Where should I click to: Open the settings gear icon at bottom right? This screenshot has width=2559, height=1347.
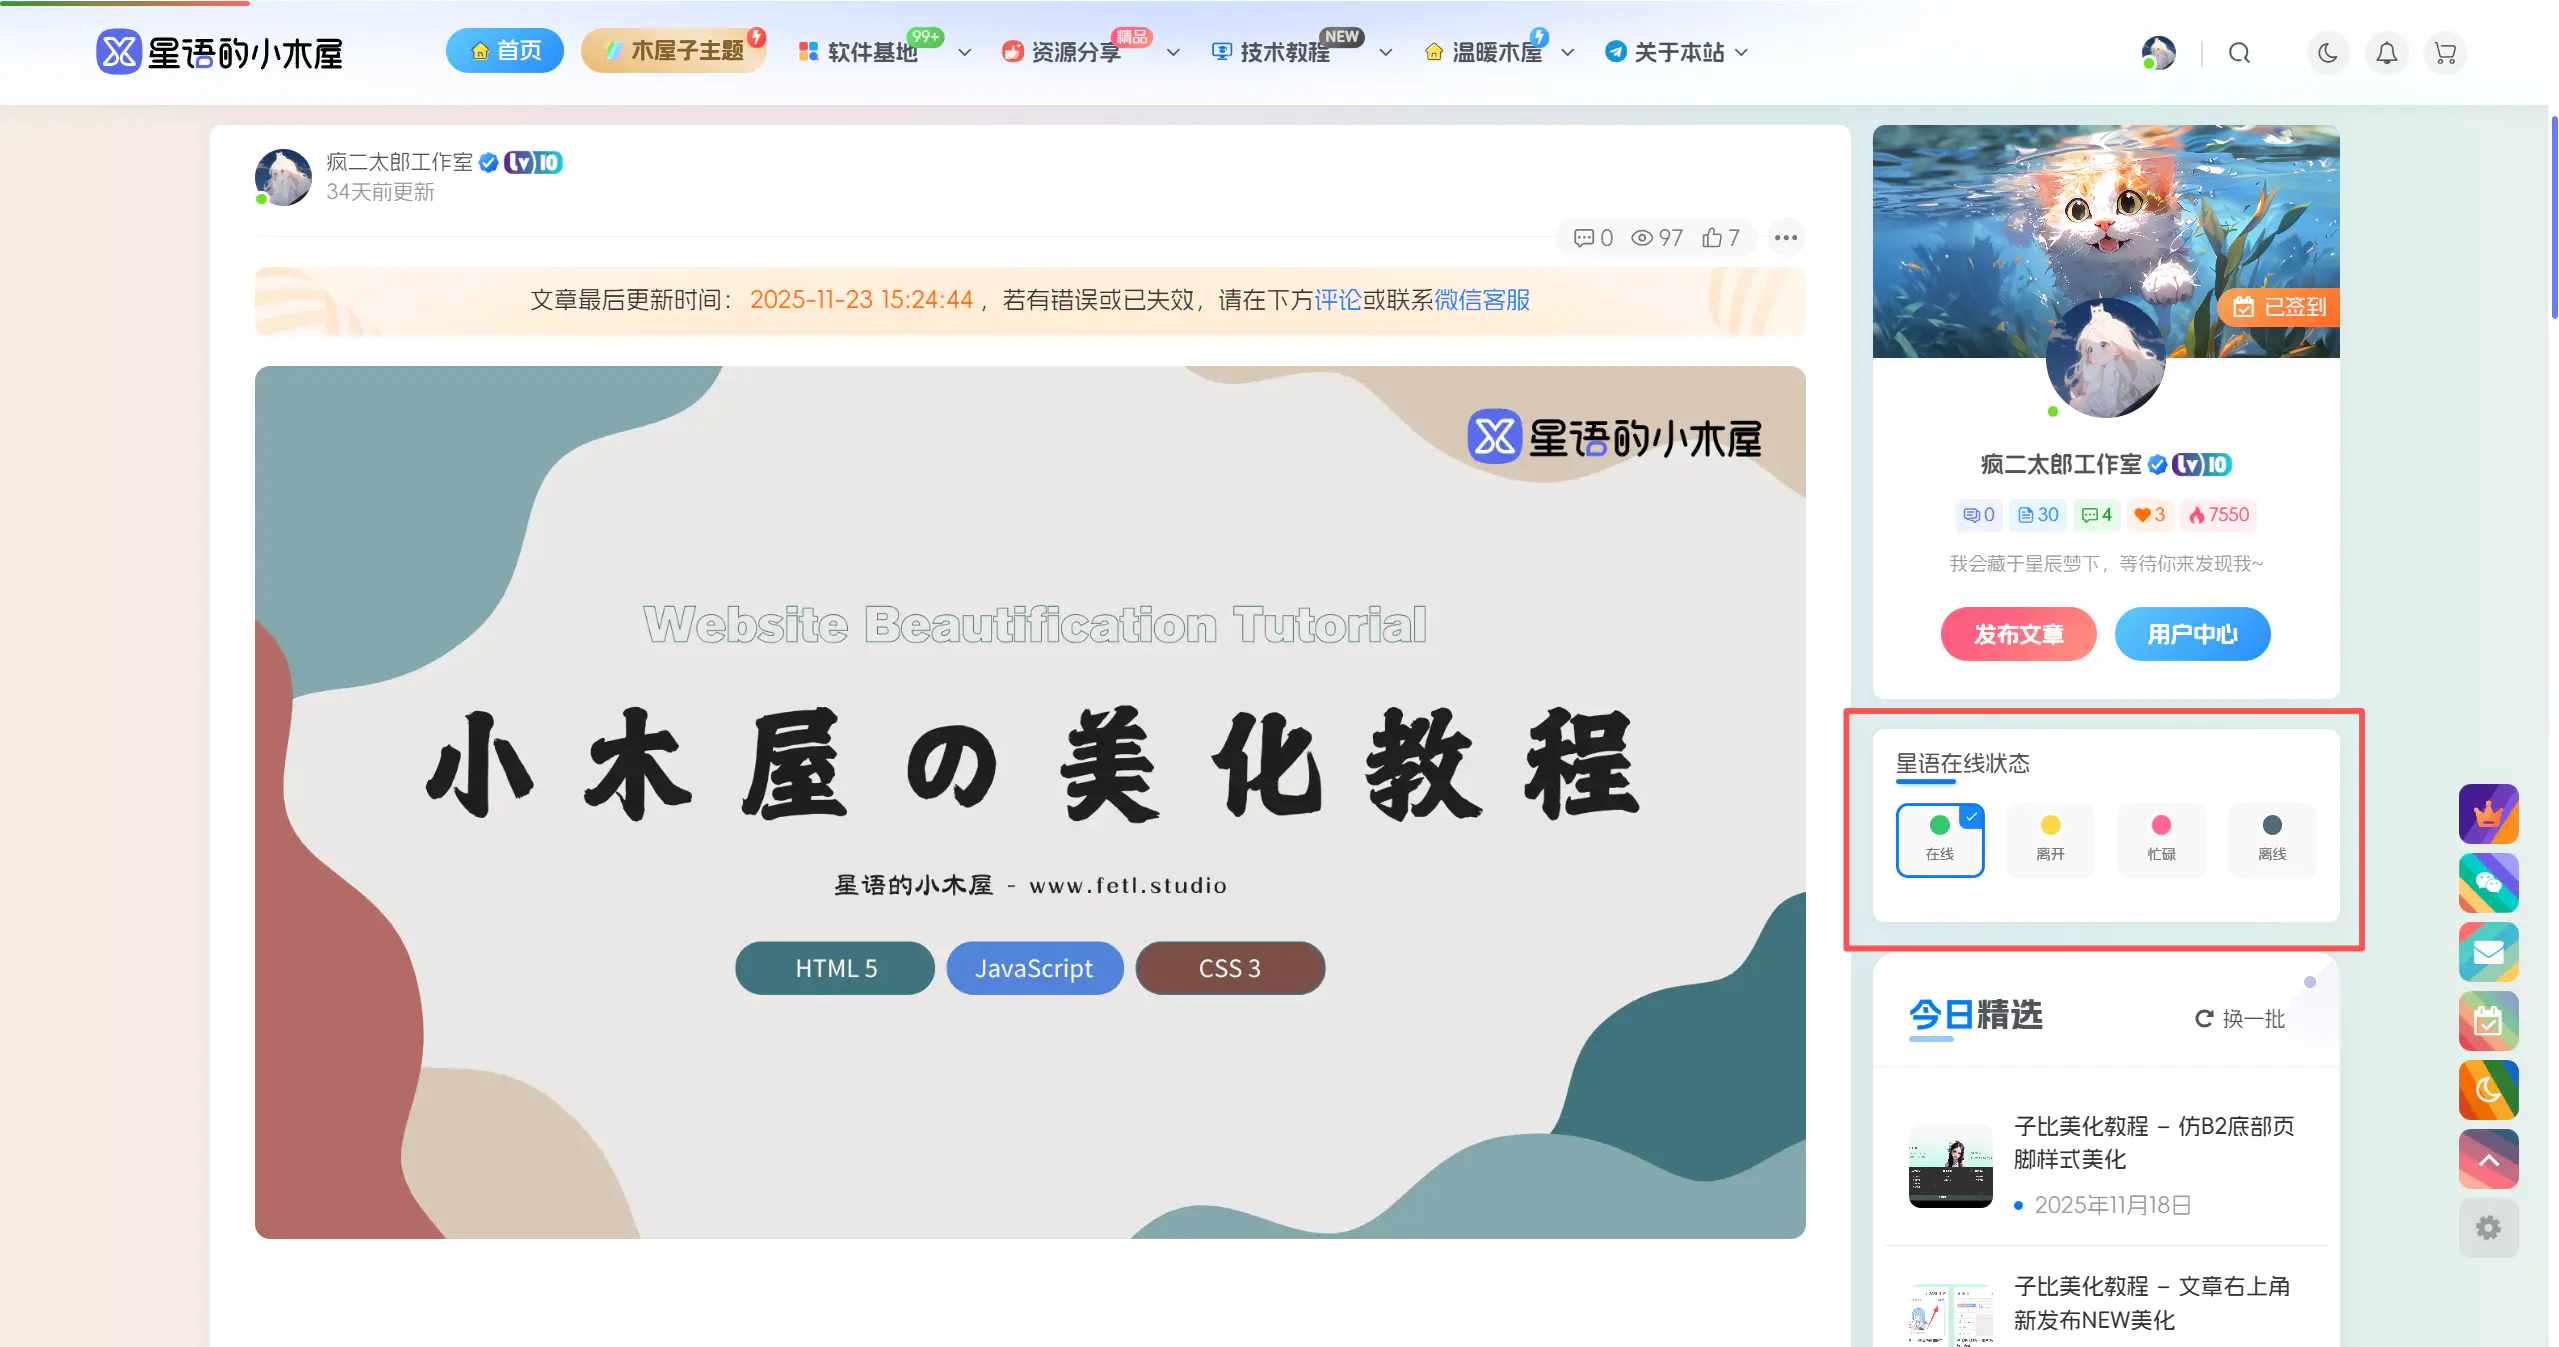pyautogui.click(x=2488, y=1228)
